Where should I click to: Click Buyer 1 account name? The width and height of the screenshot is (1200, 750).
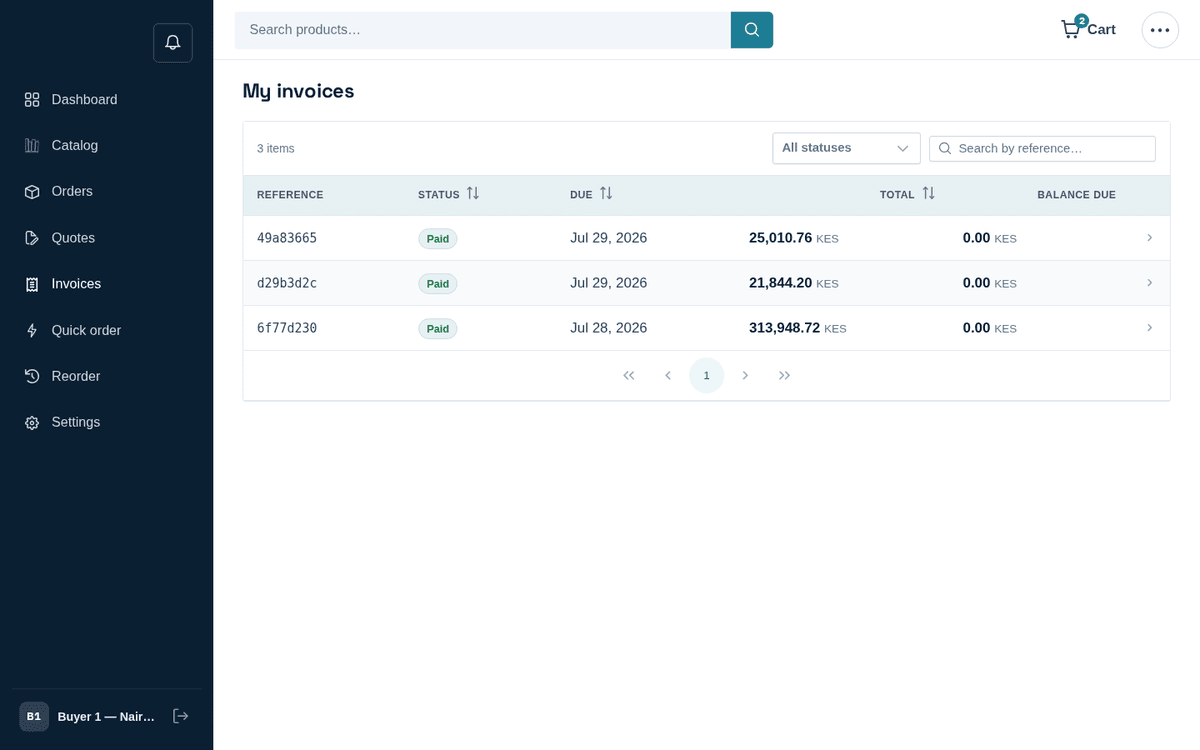tap(106, 717)
